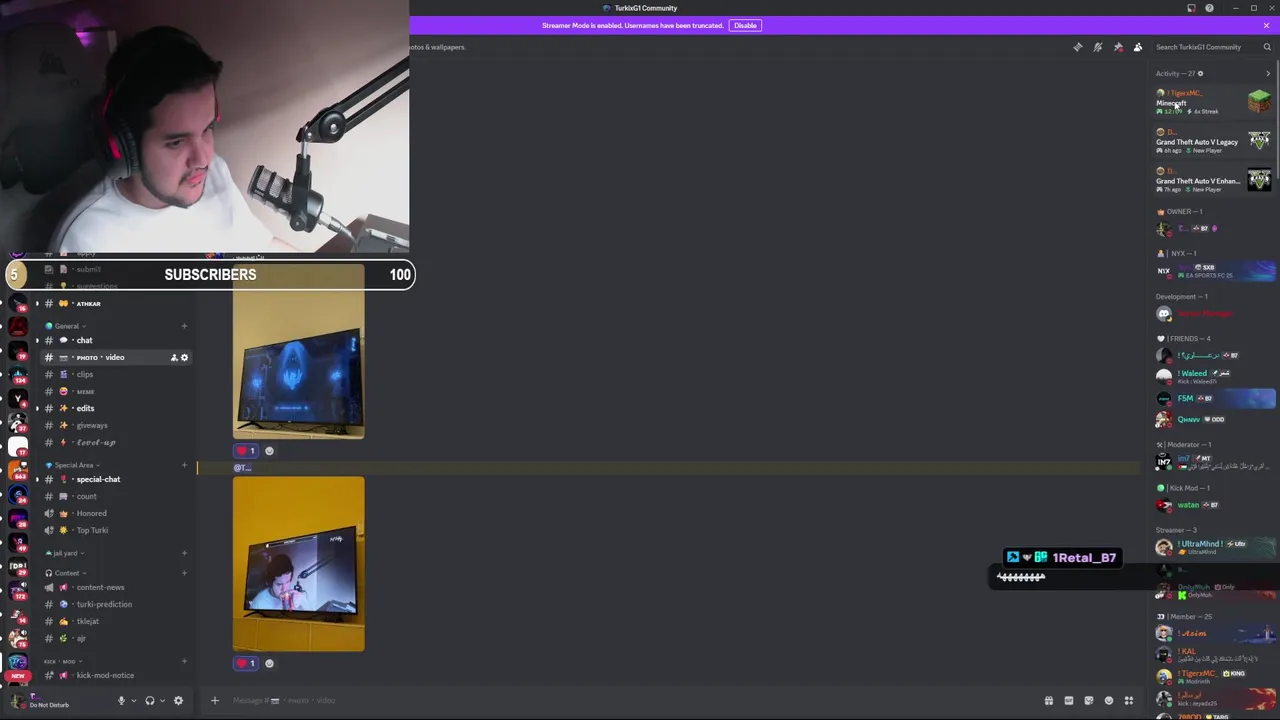This screenshot has height=720, width=1280.
Task: Open the GIF picker icon
Action: click(1068, 700)
